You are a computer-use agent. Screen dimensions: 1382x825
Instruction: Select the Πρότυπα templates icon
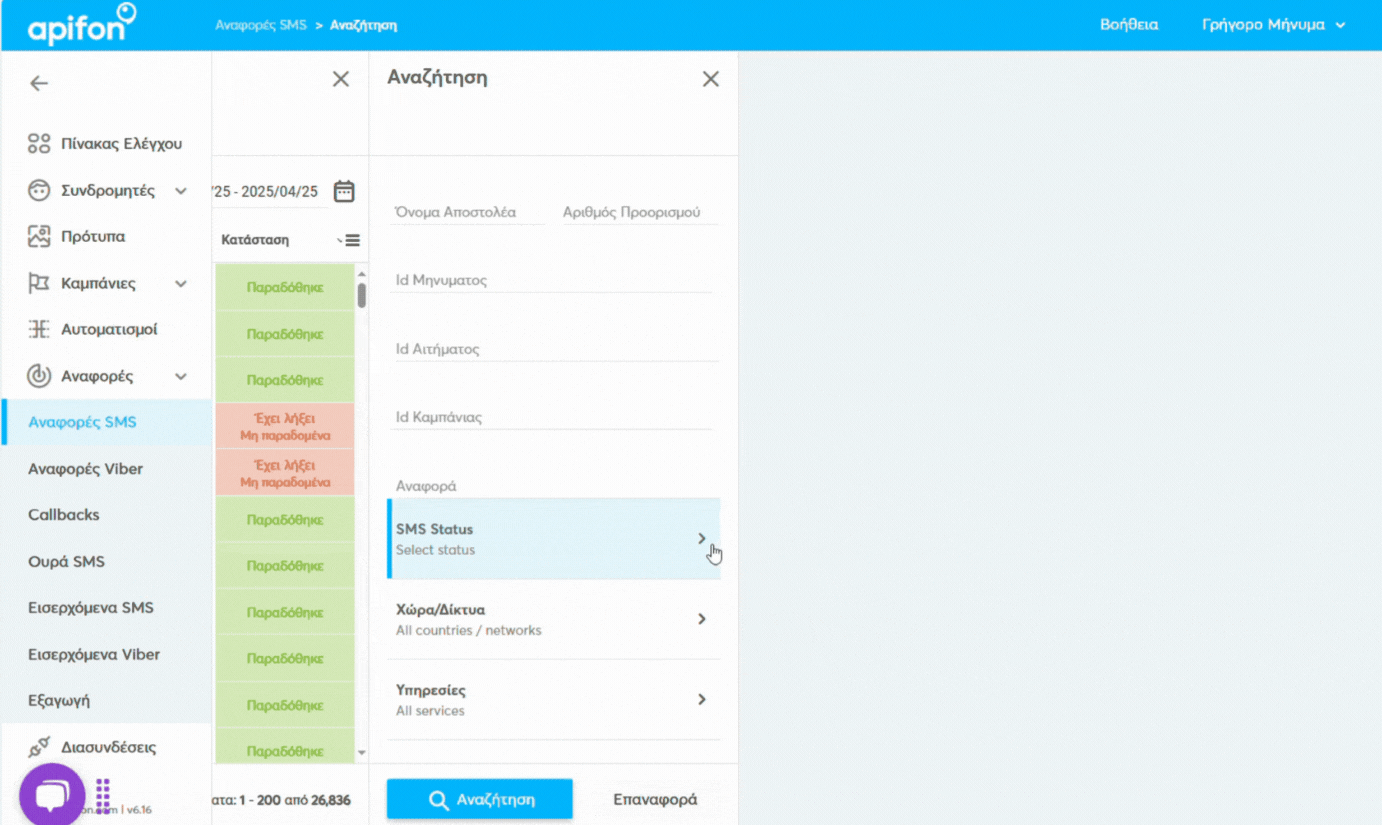[x=38, y=236]
